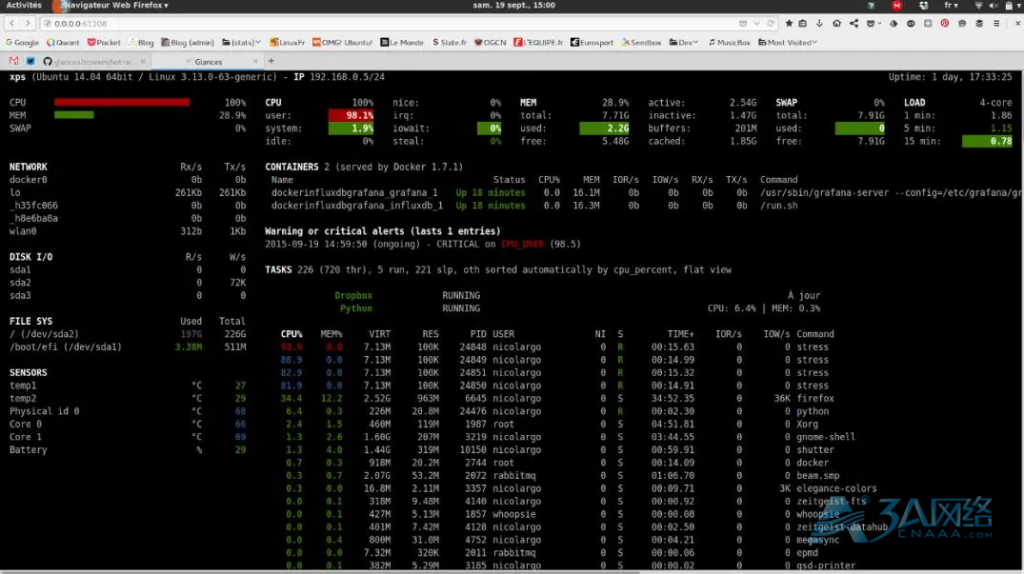Open the Pocket bookmark
1024x574 pixels.
click(x=104, y=42)
